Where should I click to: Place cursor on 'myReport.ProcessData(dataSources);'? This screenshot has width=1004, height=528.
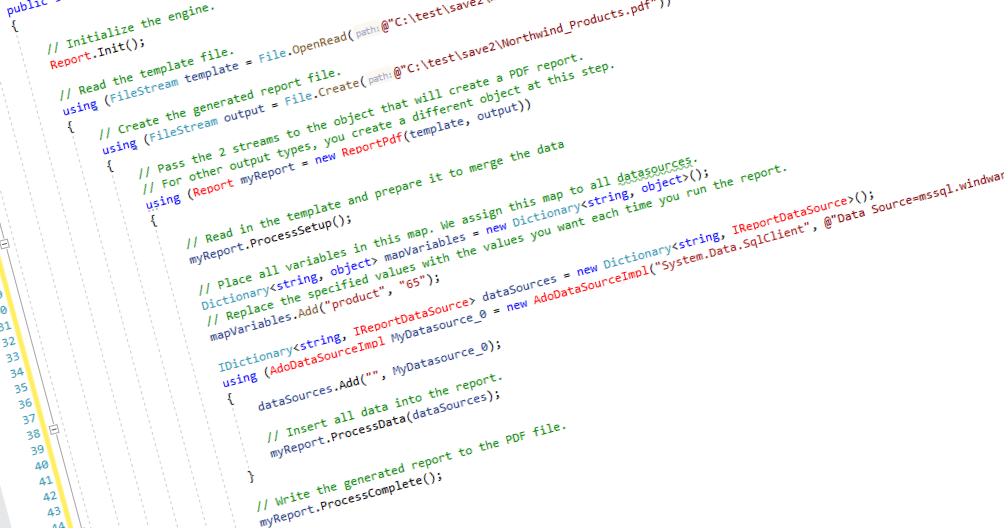(385, 424)
